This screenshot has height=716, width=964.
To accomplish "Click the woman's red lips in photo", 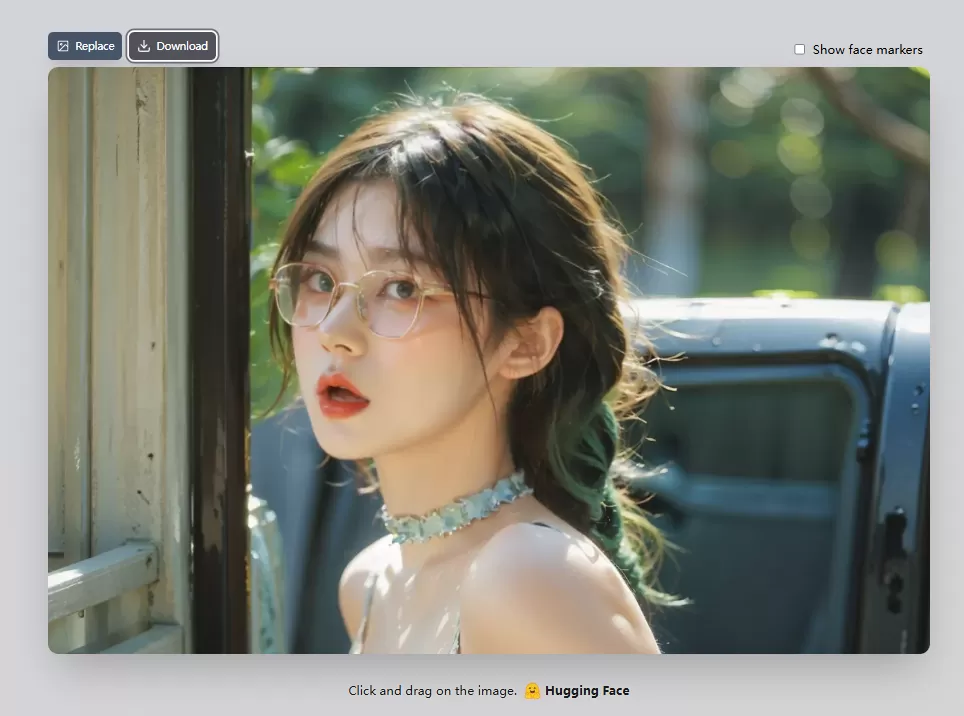I will (341, 395).
